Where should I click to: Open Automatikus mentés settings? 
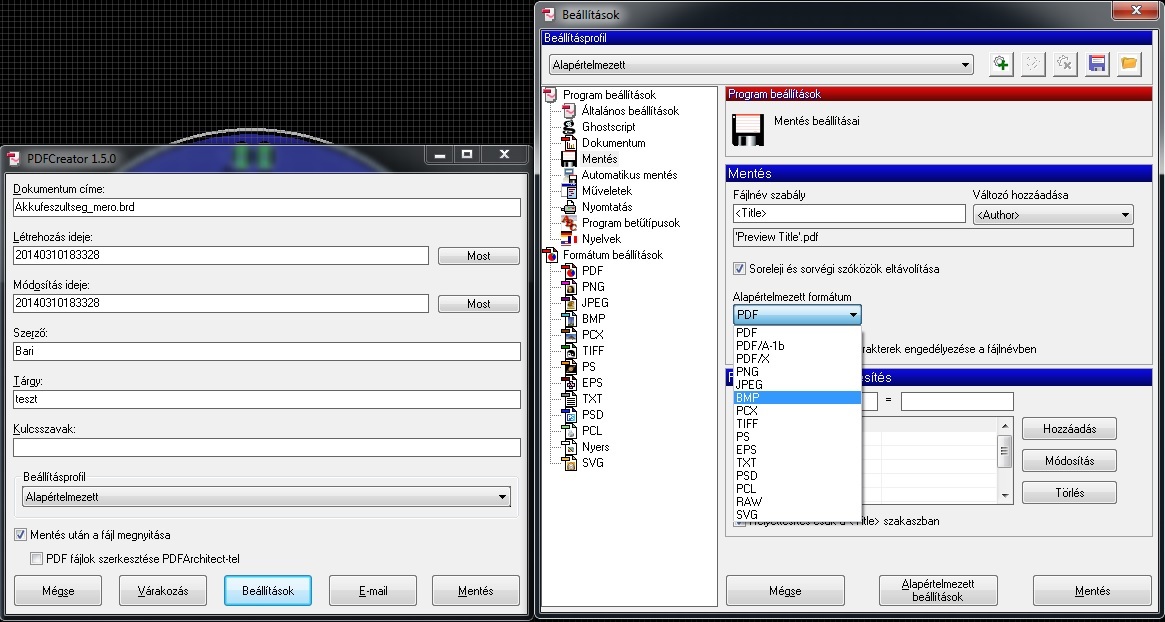pyautogui.click(x=629, y=175)
